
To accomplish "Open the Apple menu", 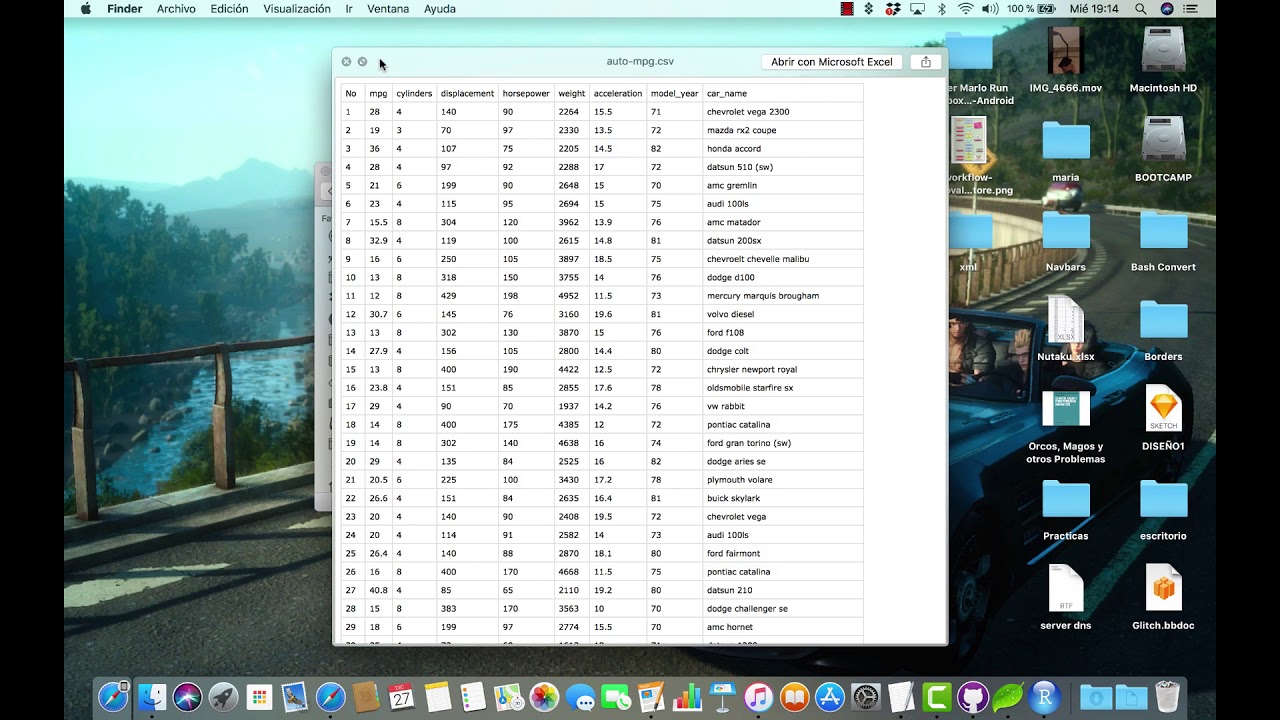I will (x=85, y=9).
